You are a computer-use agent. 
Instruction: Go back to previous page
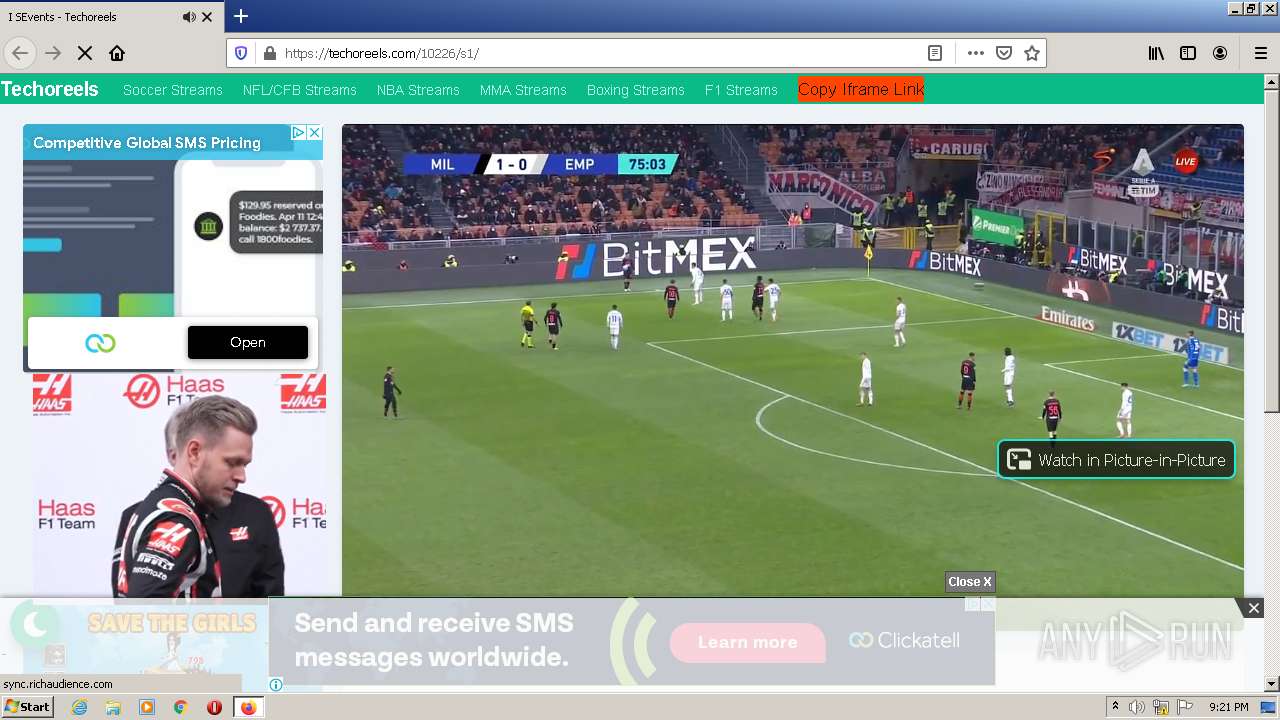pyautogui.click(x=20, y=53)
